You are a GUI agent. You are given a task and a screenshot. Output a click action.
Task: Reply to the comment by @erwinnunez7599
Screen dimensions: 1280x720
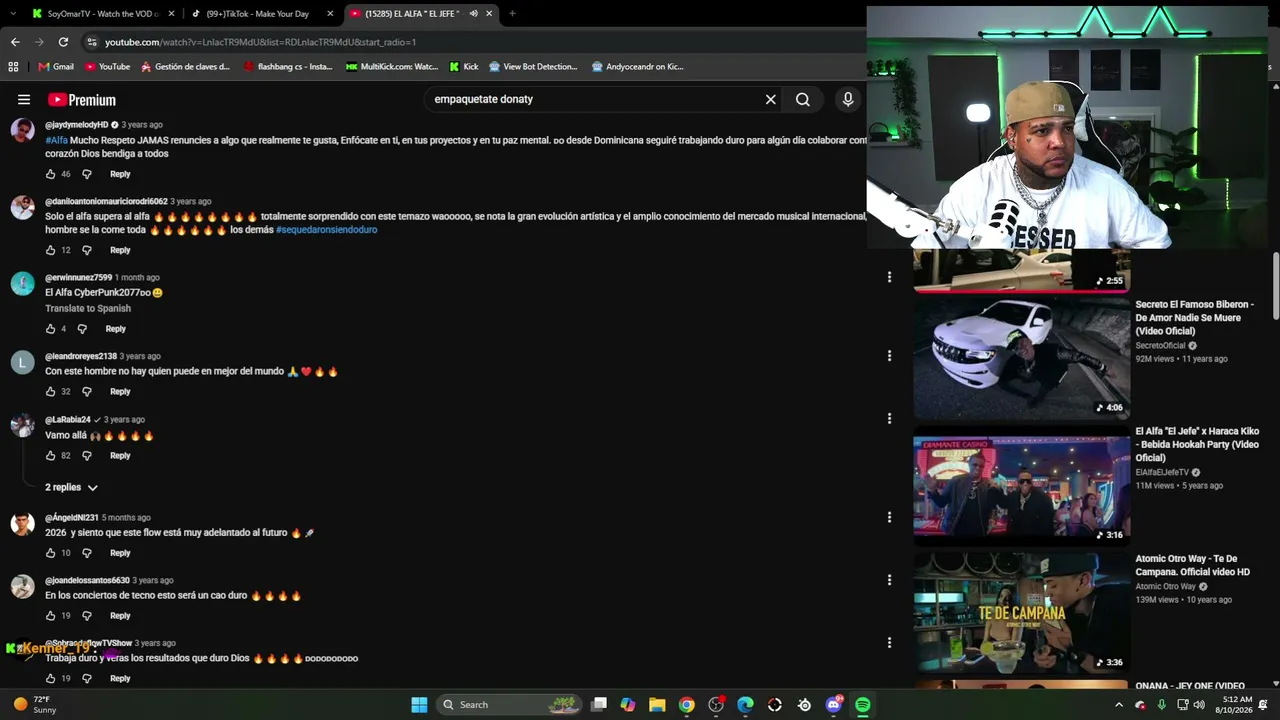[116, 329]
